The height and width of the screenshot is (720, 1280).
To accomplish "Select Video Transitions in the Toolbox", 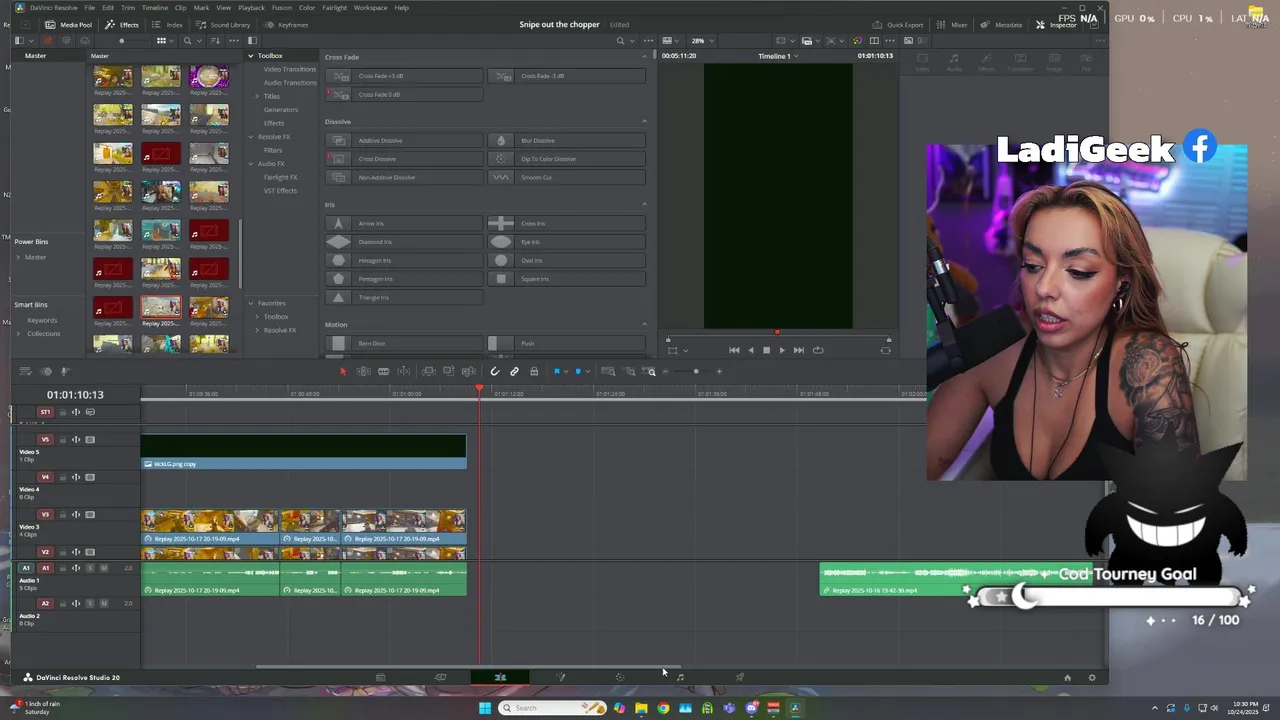I will (289, 69).
